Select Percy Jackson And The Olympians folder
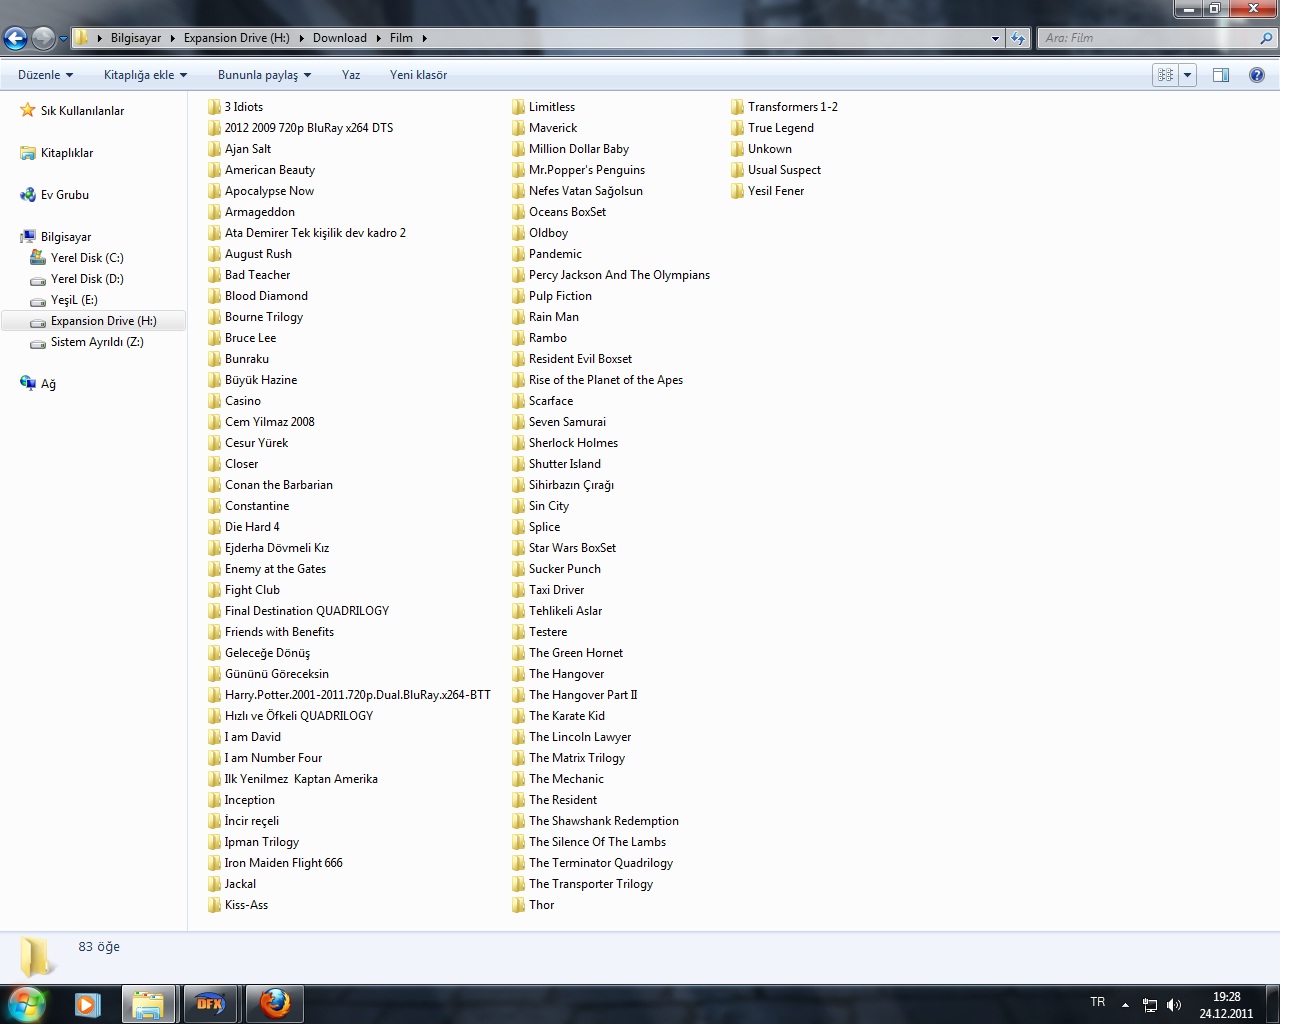Screen dimensions: 1291x1028 tap(611, 275)
